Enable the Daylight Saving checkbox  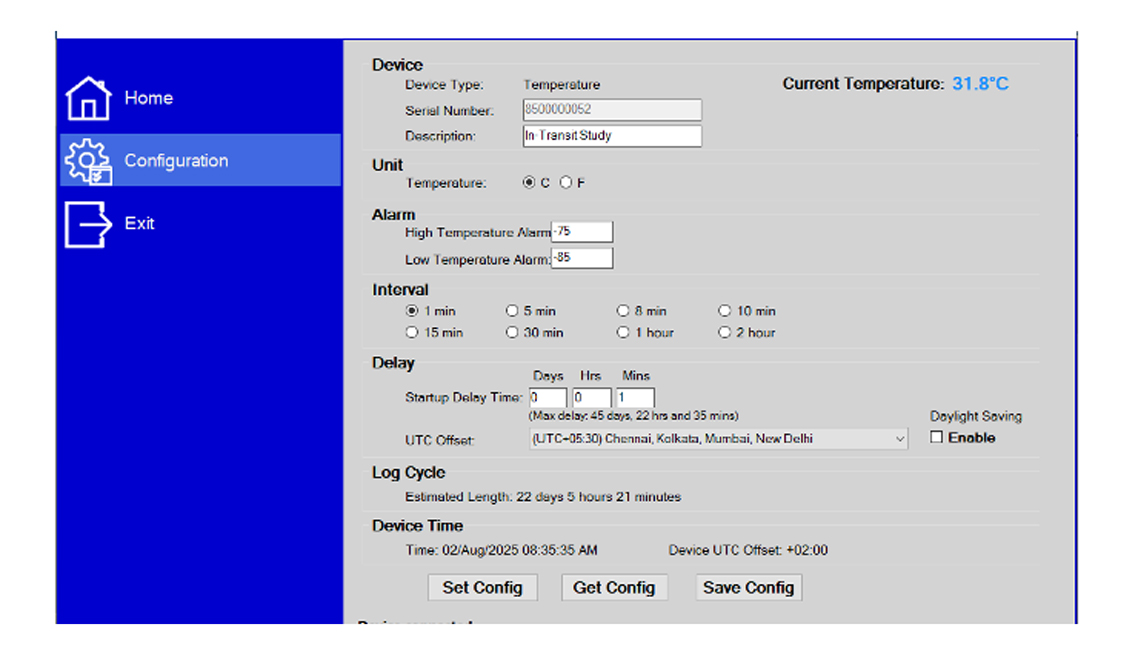pos(937,438)
